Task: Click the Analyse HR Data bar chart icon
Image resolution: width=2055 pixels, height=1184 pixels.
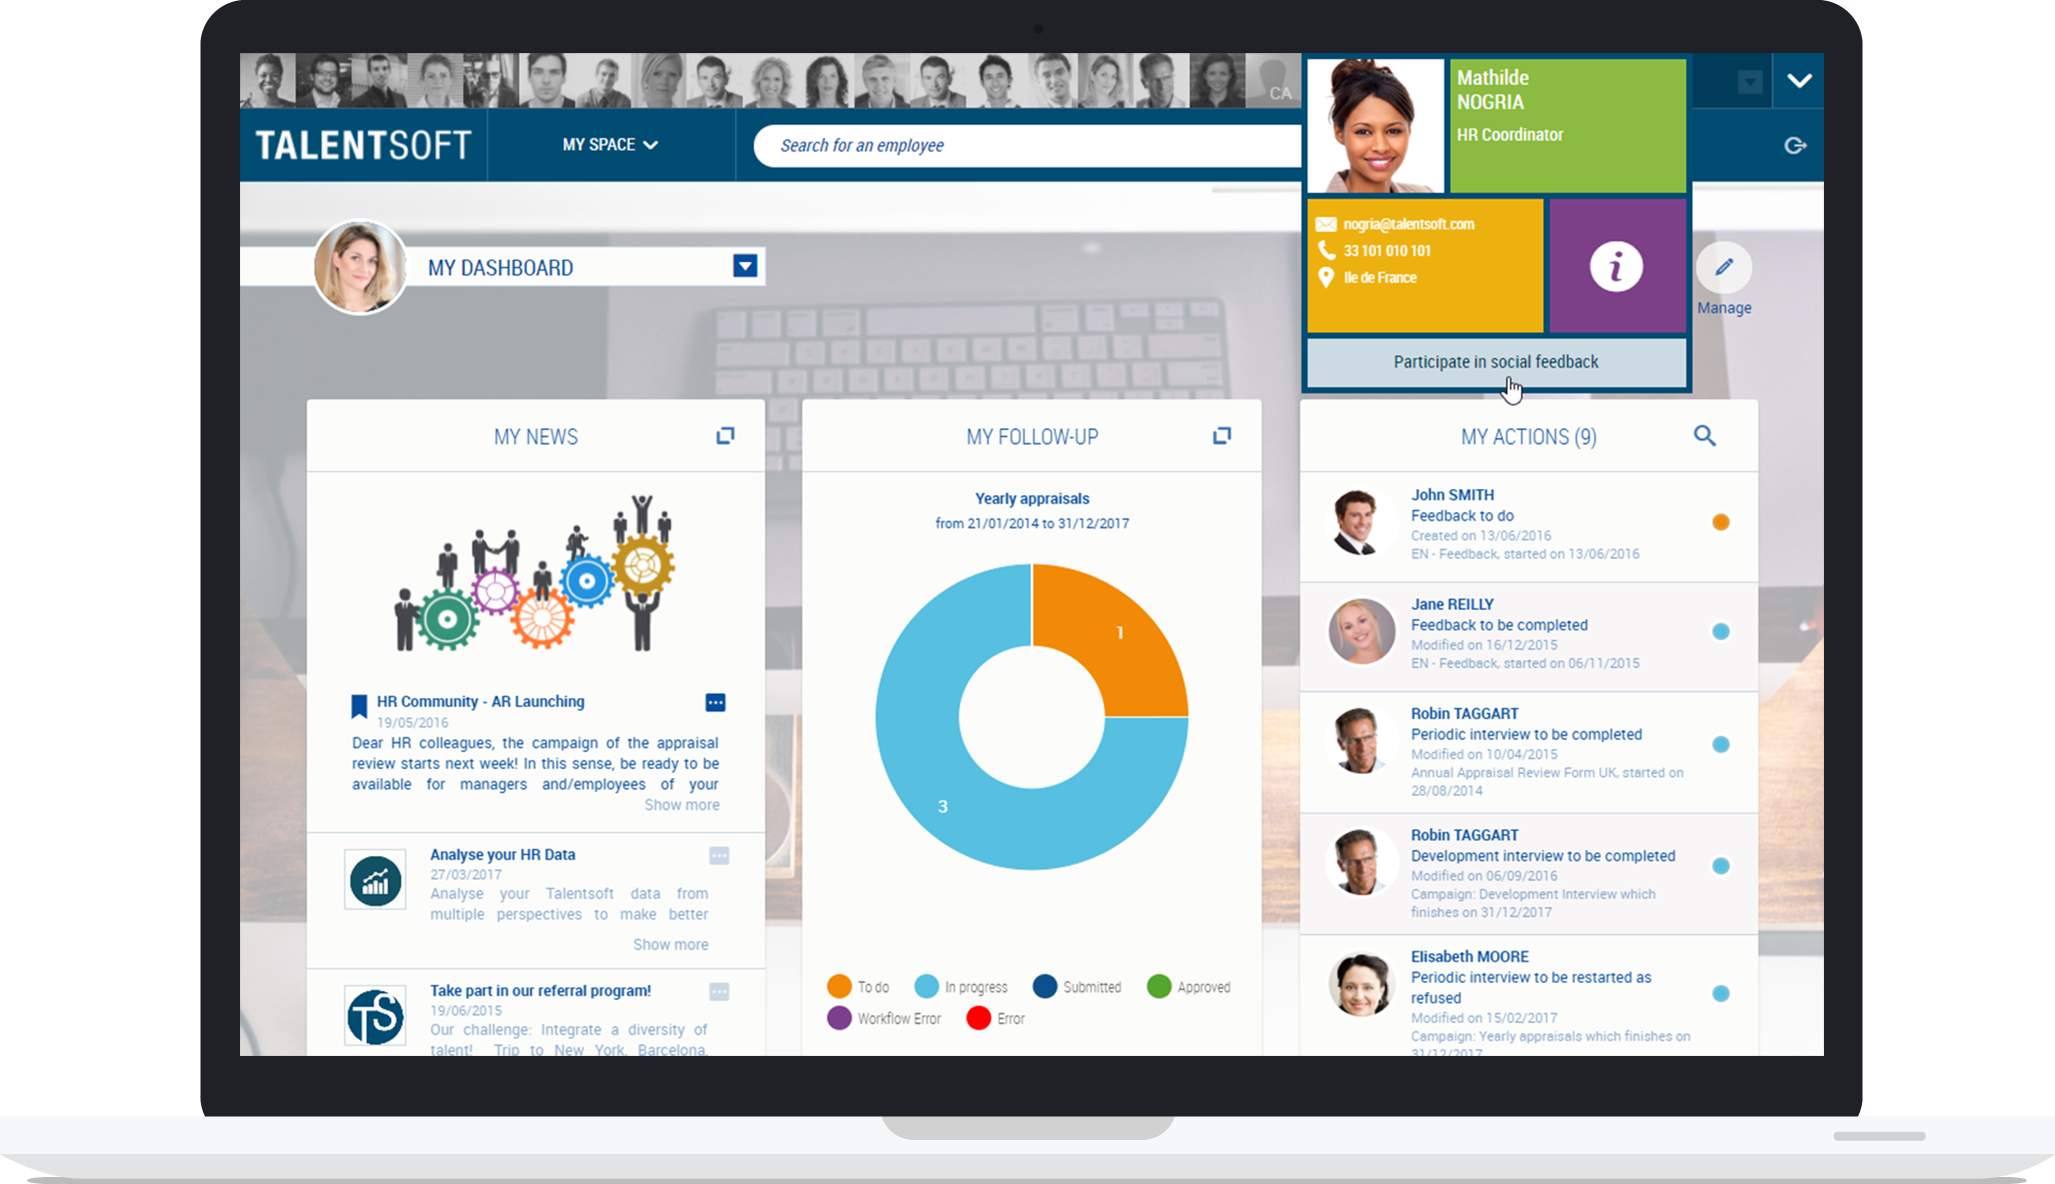Action: click(375, 879)
